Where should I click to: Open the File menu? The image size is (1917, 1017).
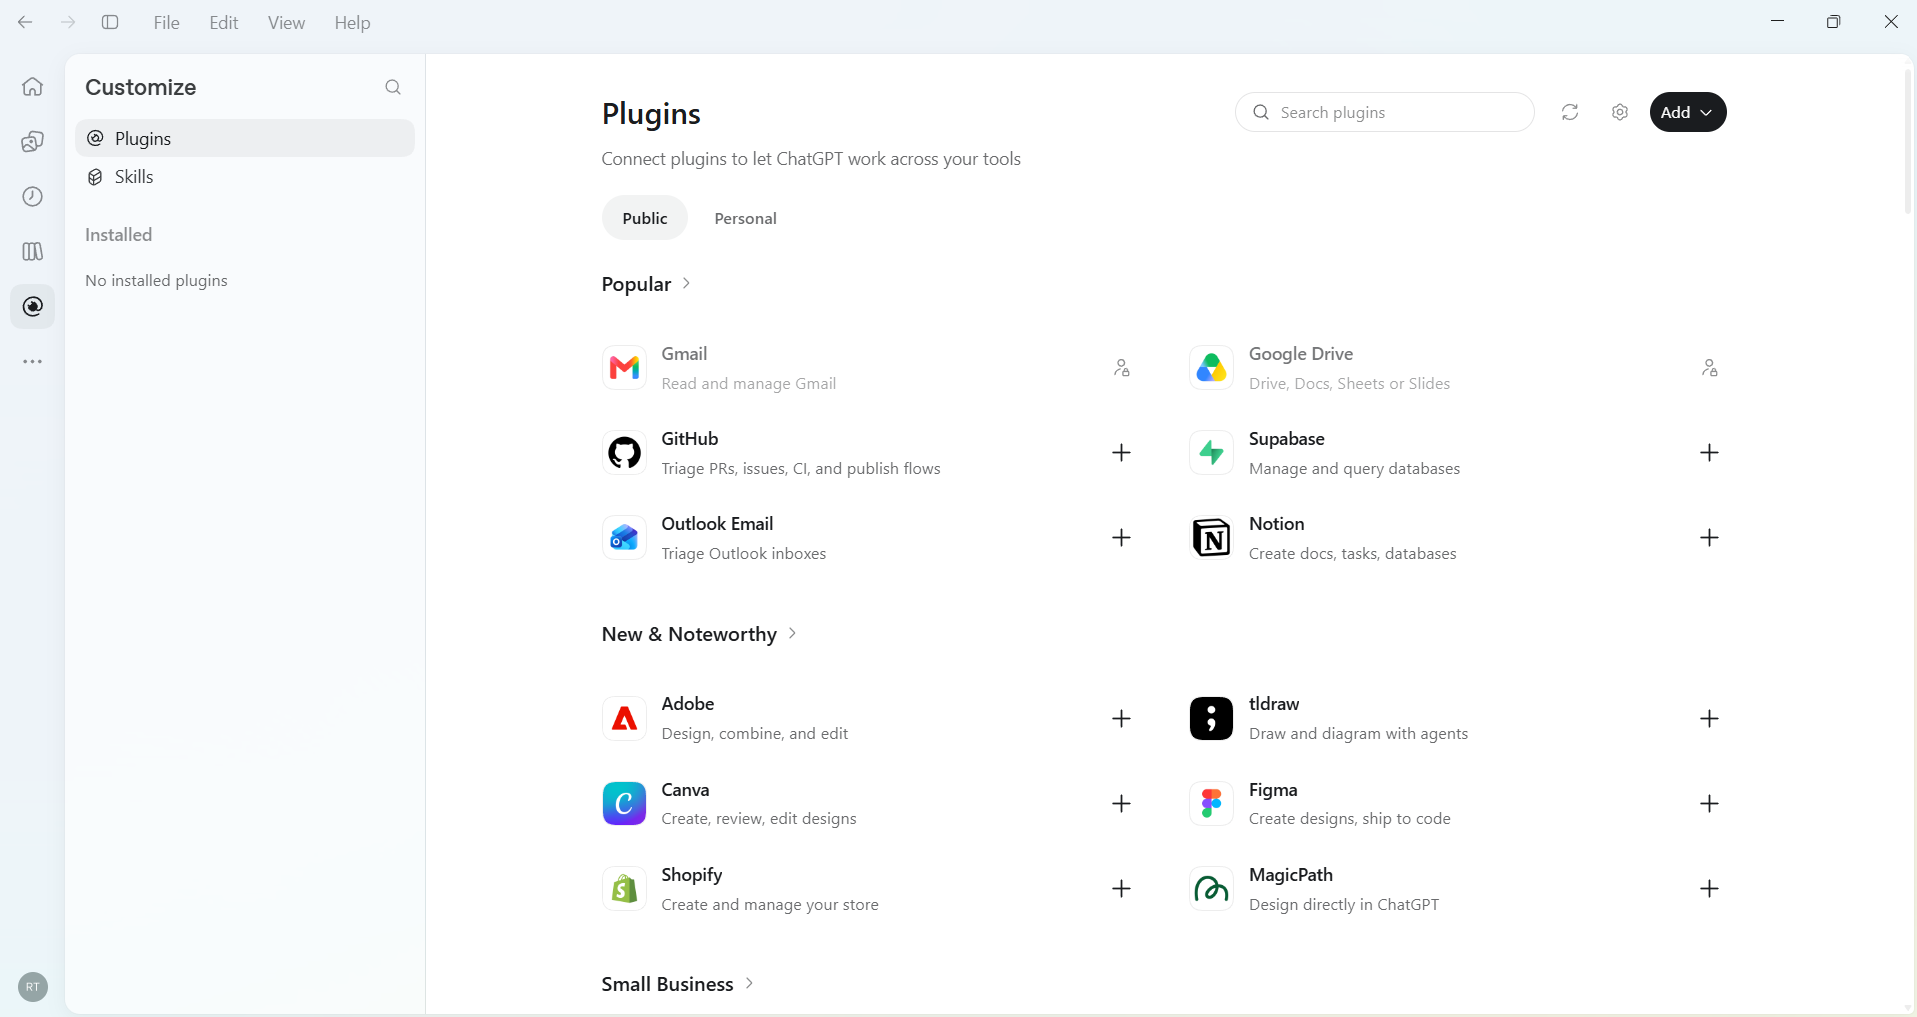tap(167, 22)
